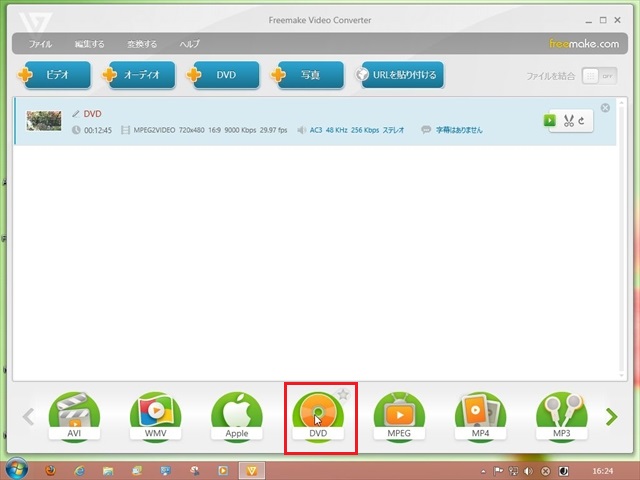Toggle the ファイルを結合 join files switch
This screenshot has height=480, width=640.
point(597,76)
